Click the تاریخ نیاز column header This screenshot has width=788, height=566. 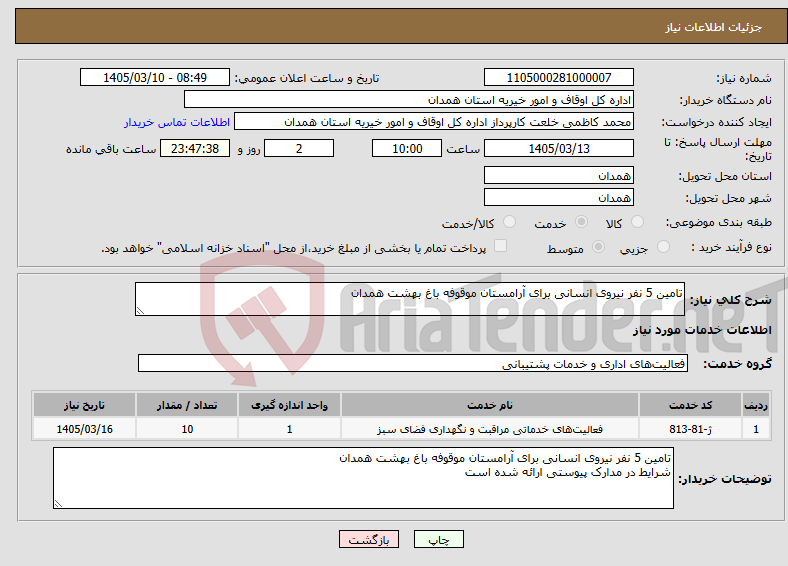84,405
